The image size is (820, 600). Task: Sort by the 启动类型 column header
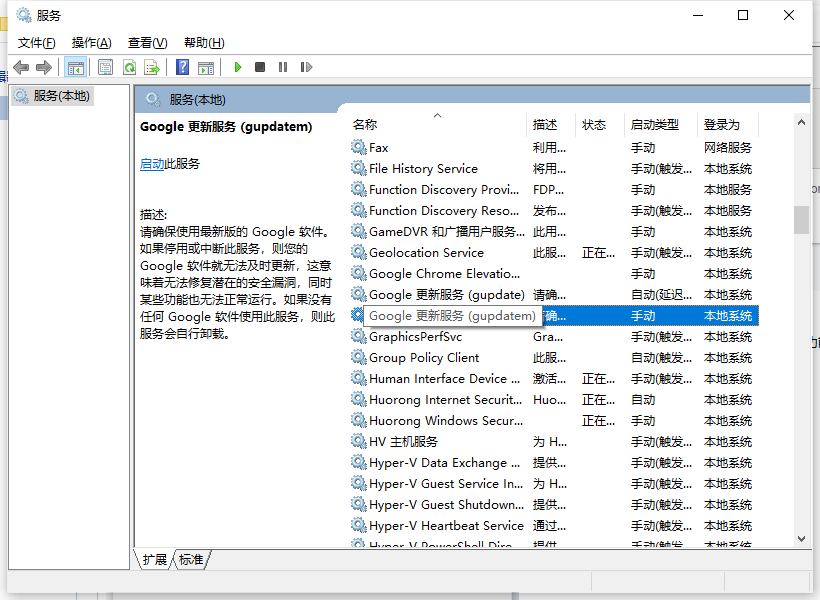[x=660, y=124]
